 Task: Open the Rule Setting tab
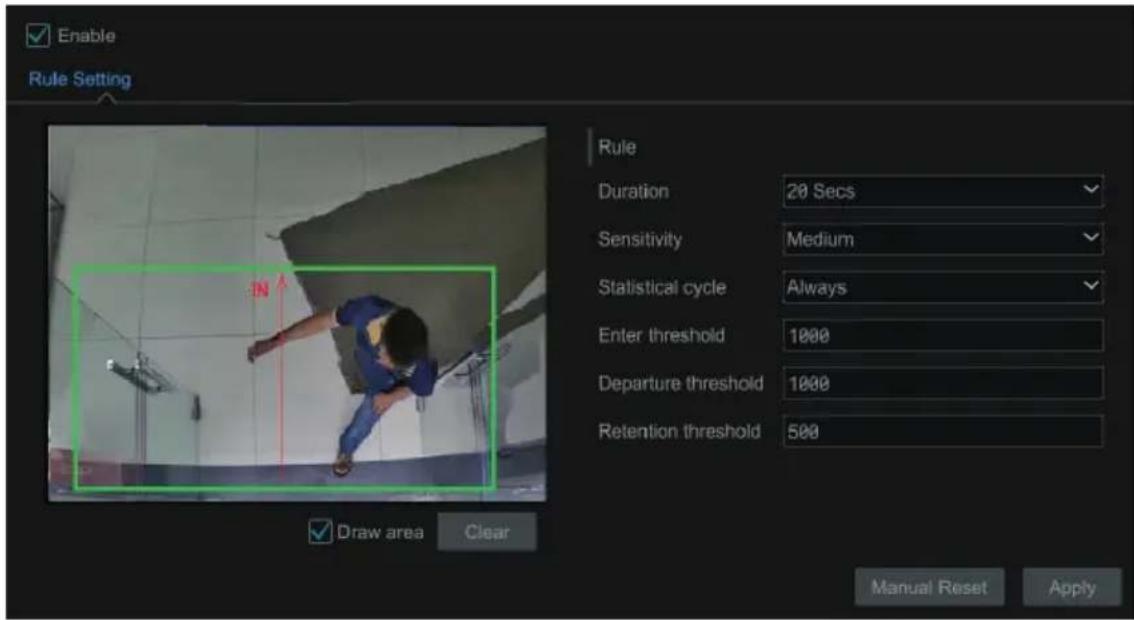(80, 79)
